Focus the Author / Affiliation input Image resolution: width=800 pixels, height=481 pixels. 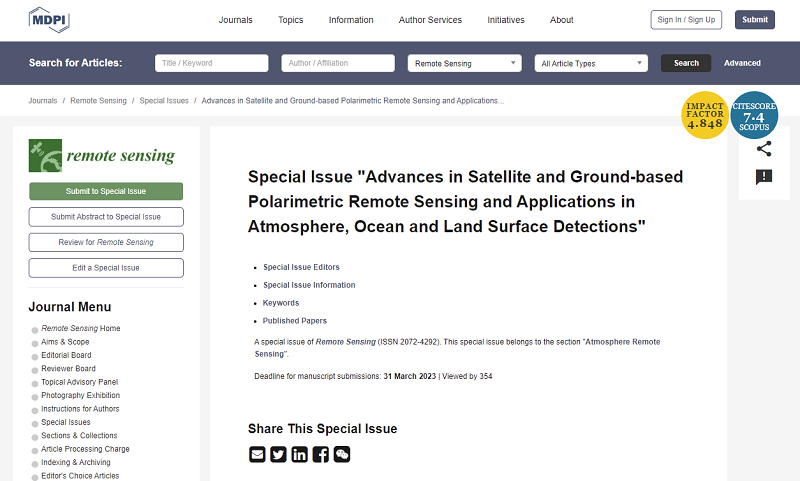338,63
